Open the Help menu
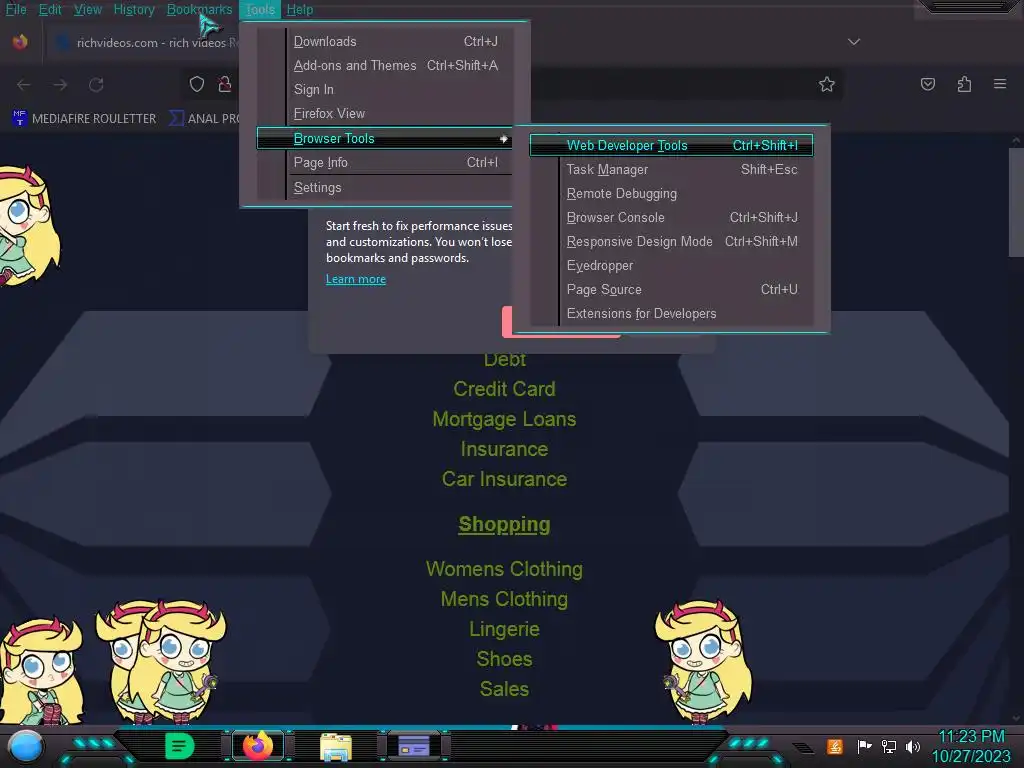The width and height of the screenshot is (1024, 768). 300,9
